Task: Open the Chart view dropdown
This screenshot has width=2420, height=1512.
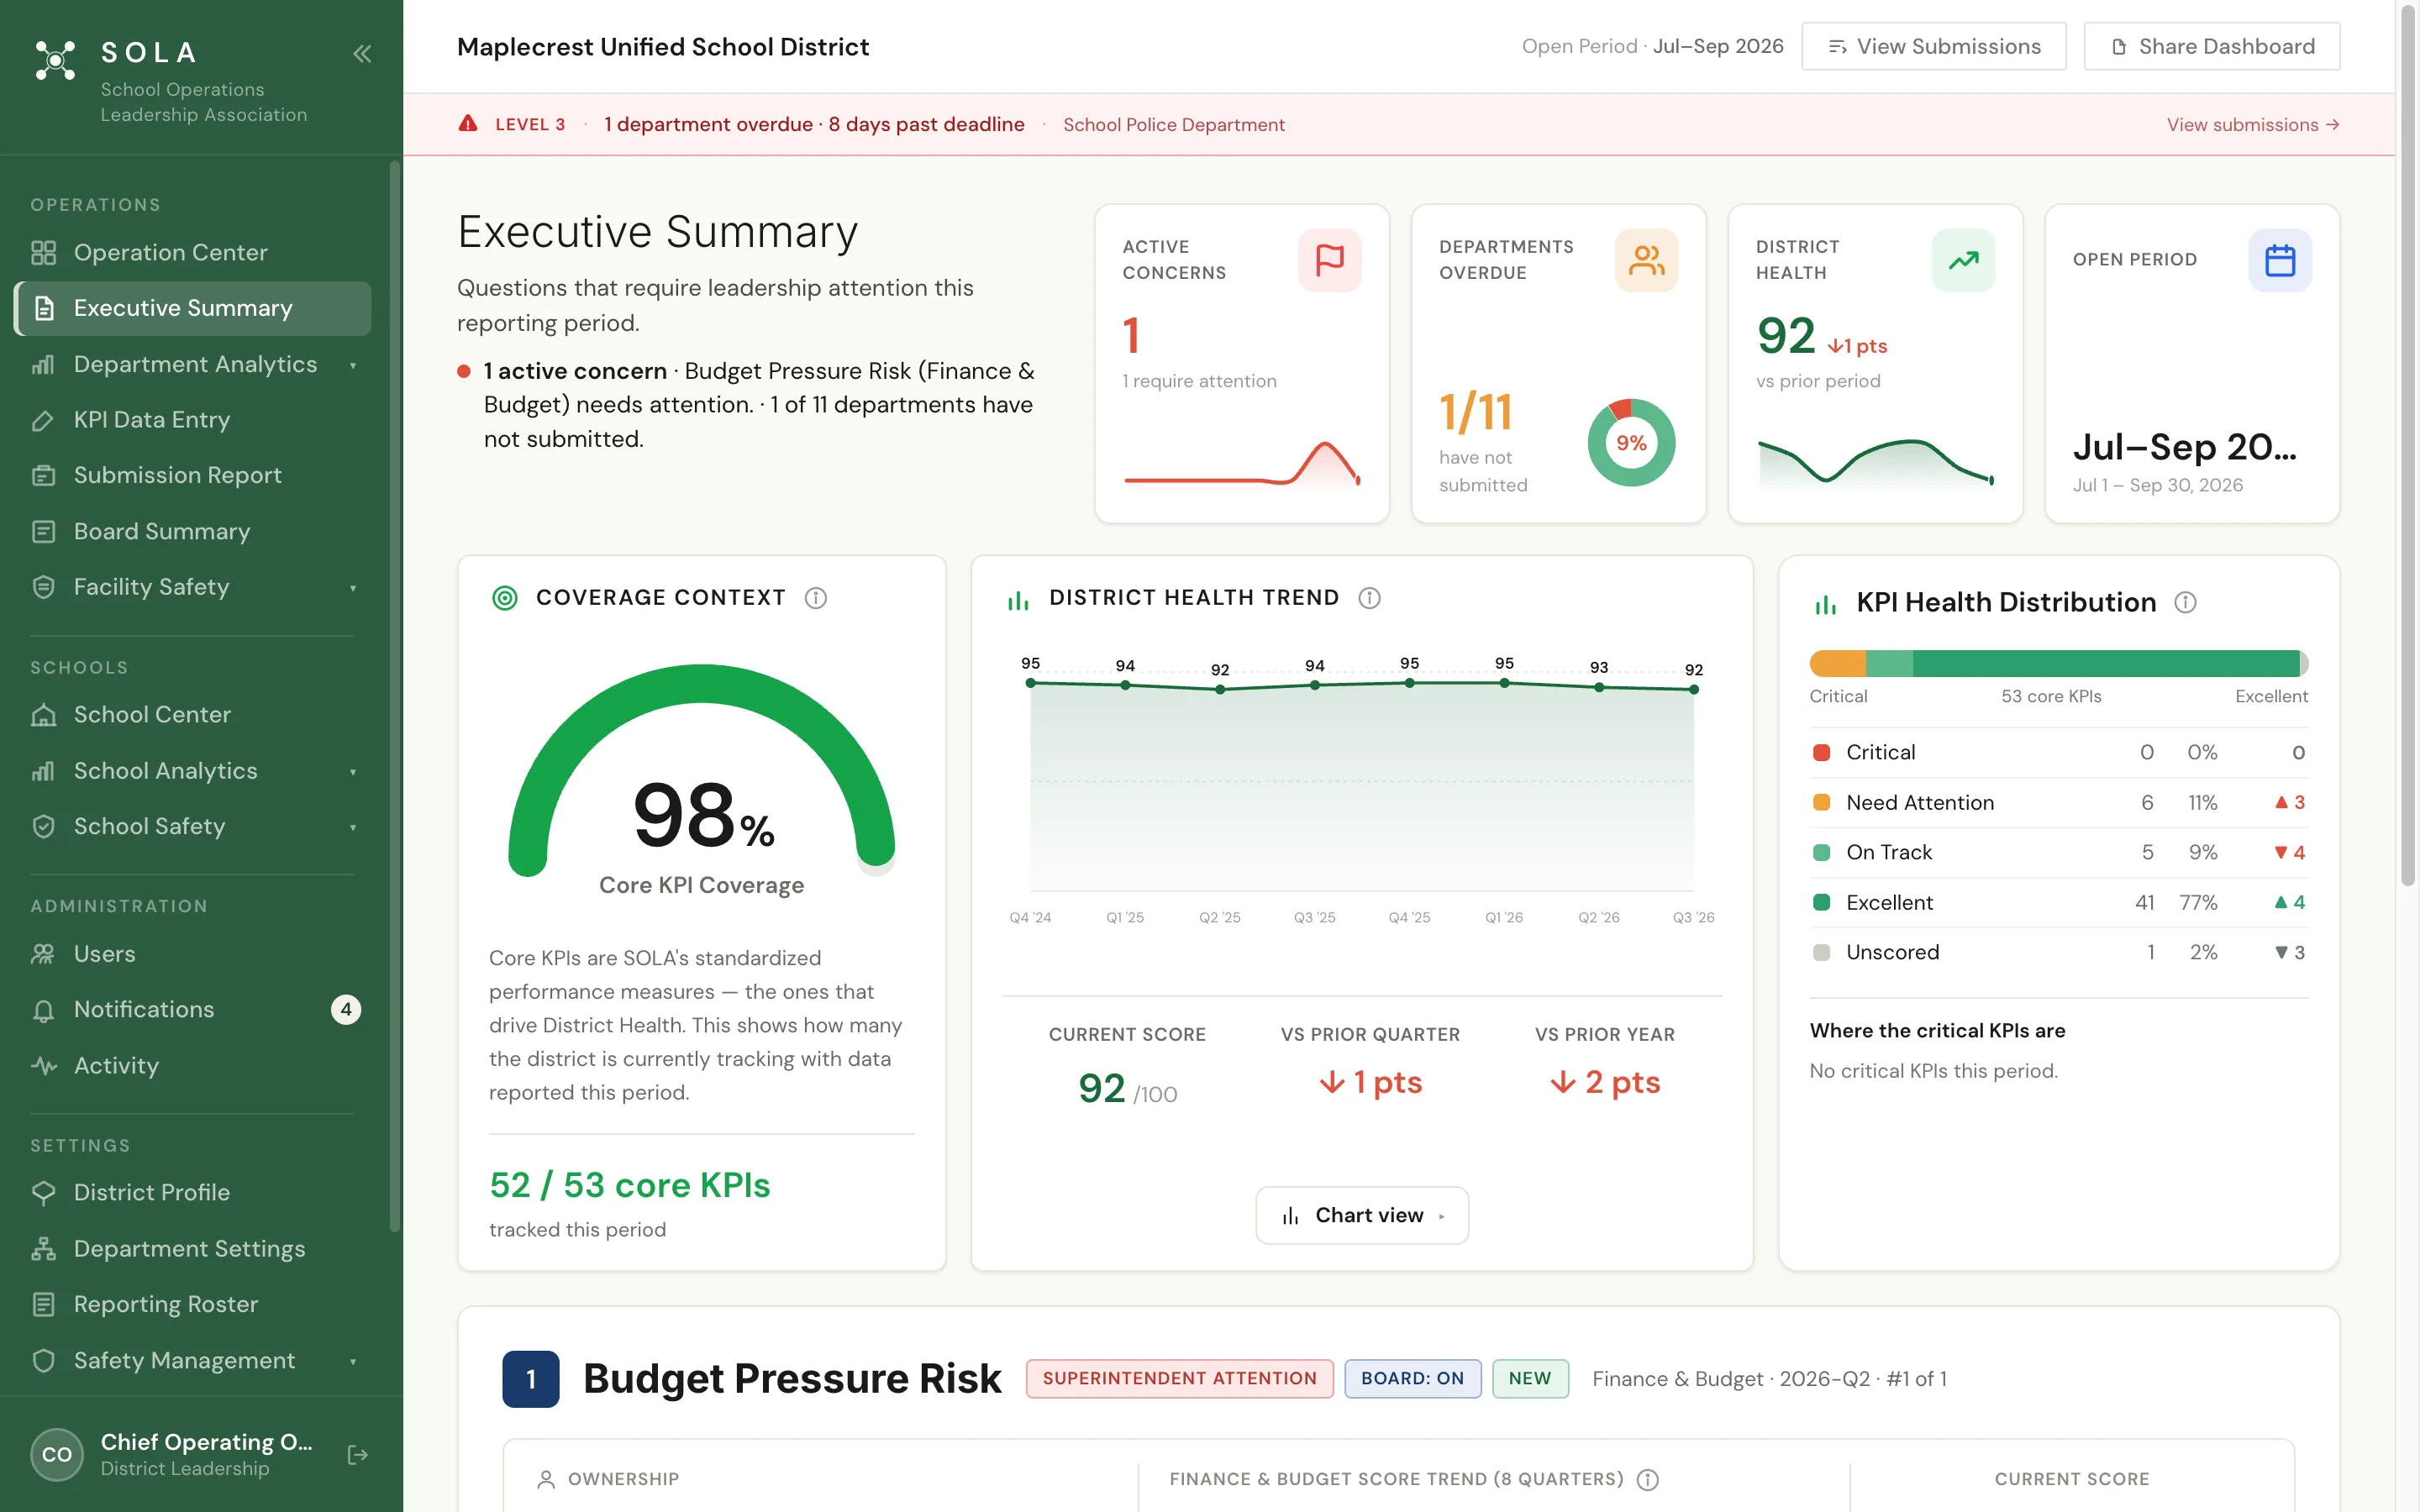Action: click(1361, 1215)
